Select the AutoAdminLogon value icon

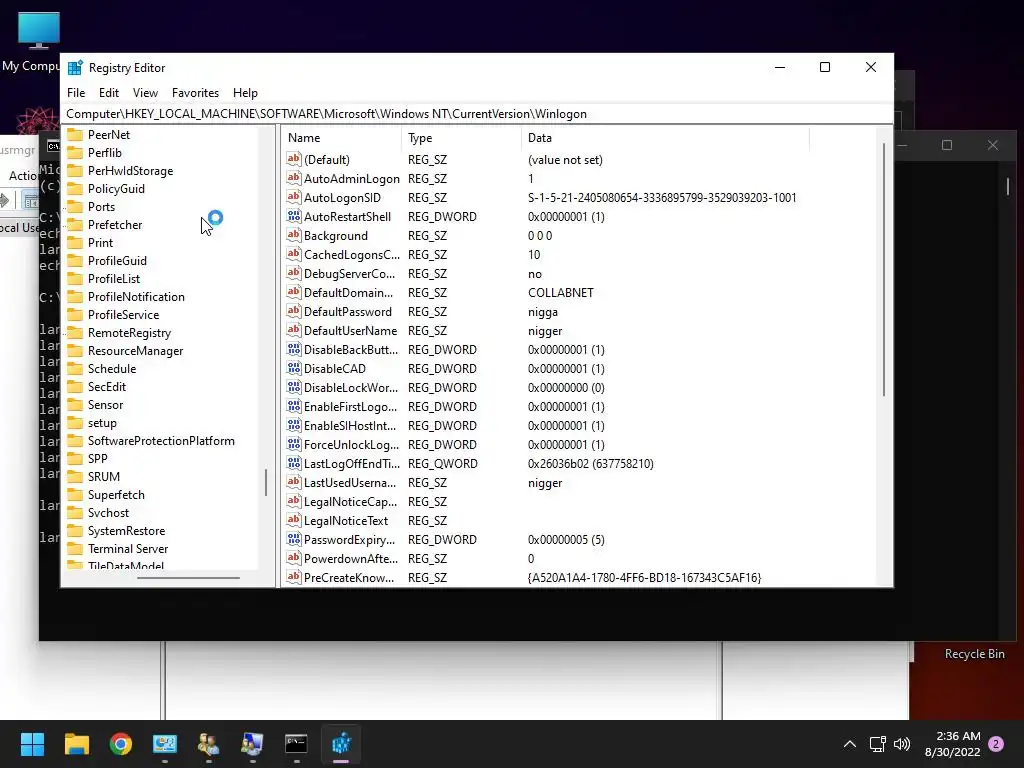tap(294, 178)
